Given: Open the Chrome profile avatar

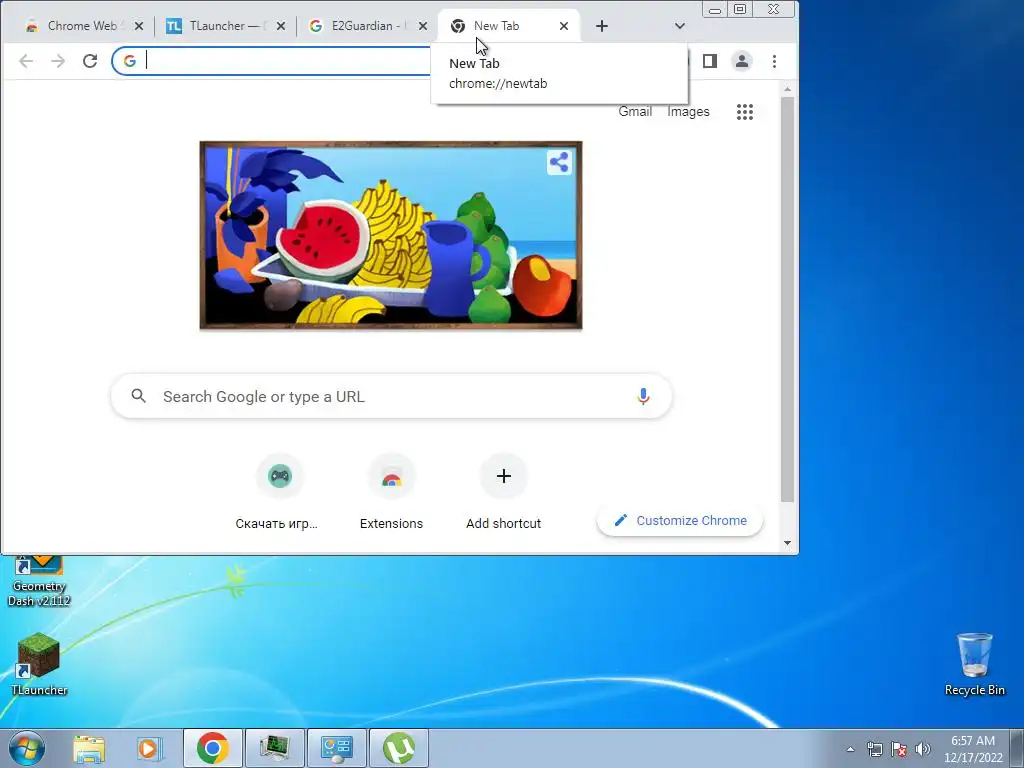Looking at the screenshot, I should point(742,61).
